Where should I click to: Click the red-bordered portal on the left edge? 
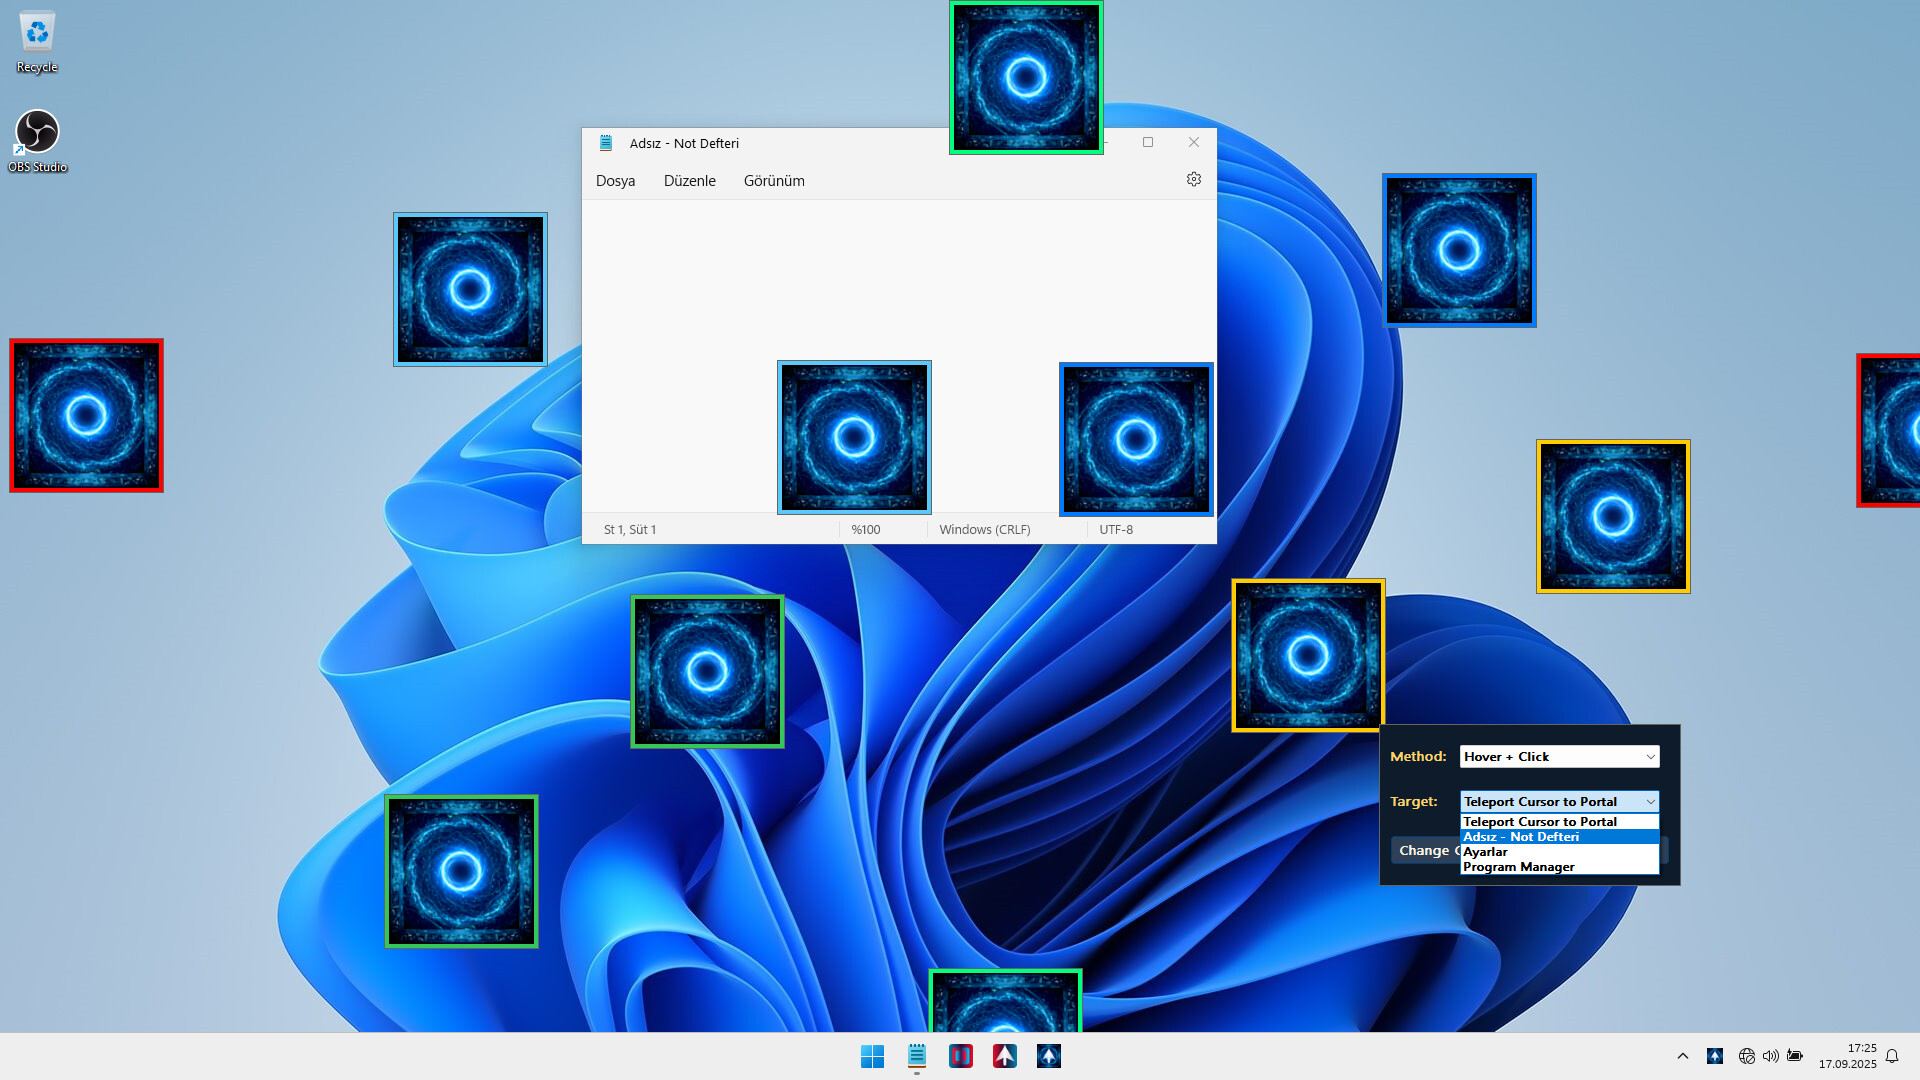coord(86,416)
